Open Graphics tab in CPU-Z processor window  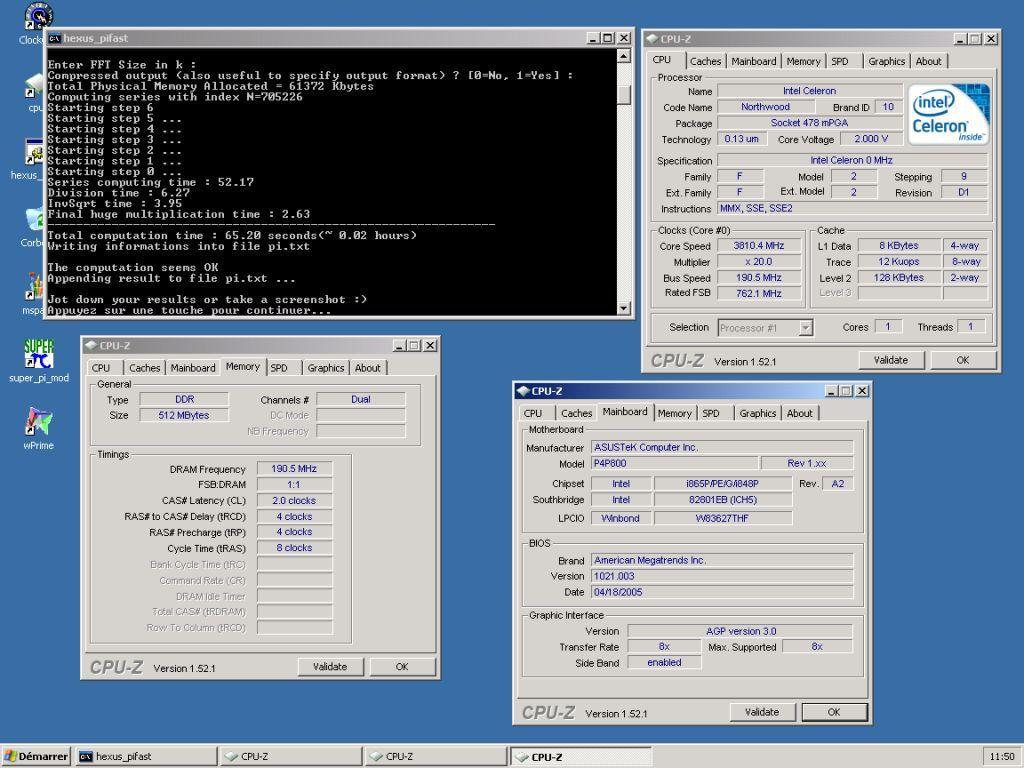point(886,61)
